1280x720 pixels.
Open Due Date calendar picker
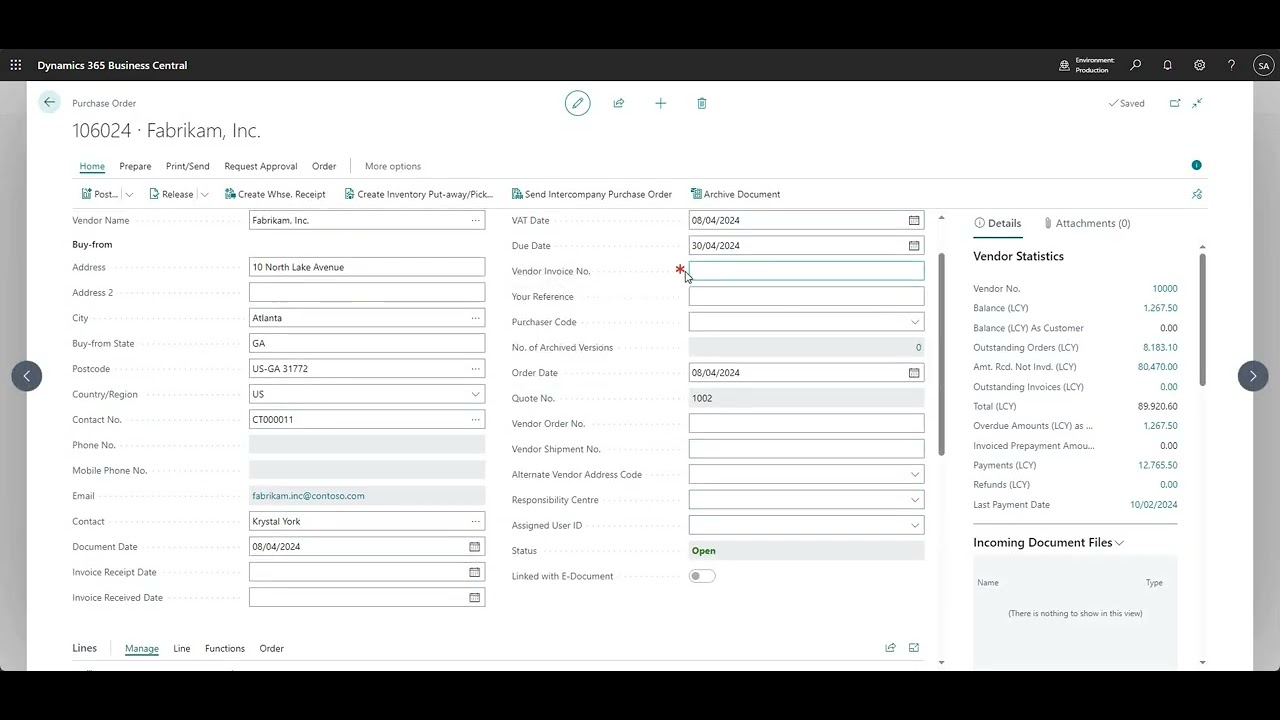tap(914, 245)
